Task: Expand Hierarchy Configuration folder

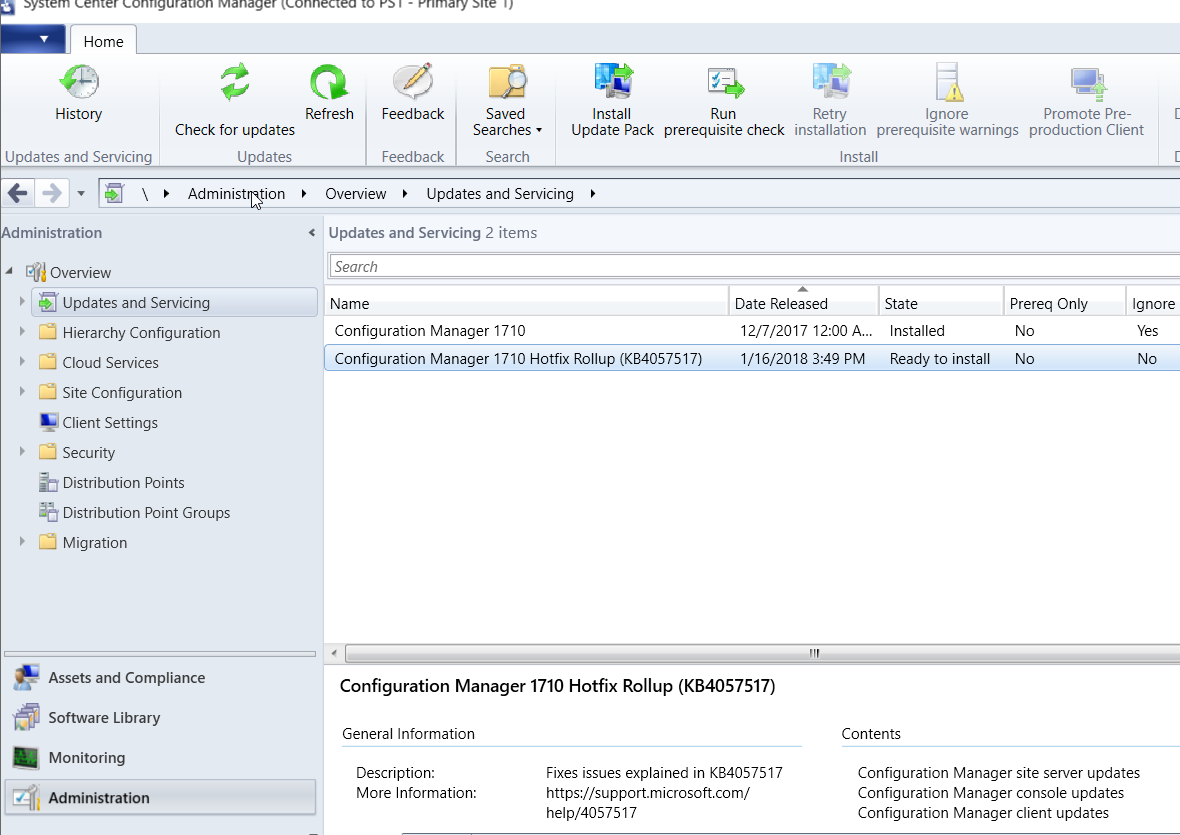Action: [22, 332]
